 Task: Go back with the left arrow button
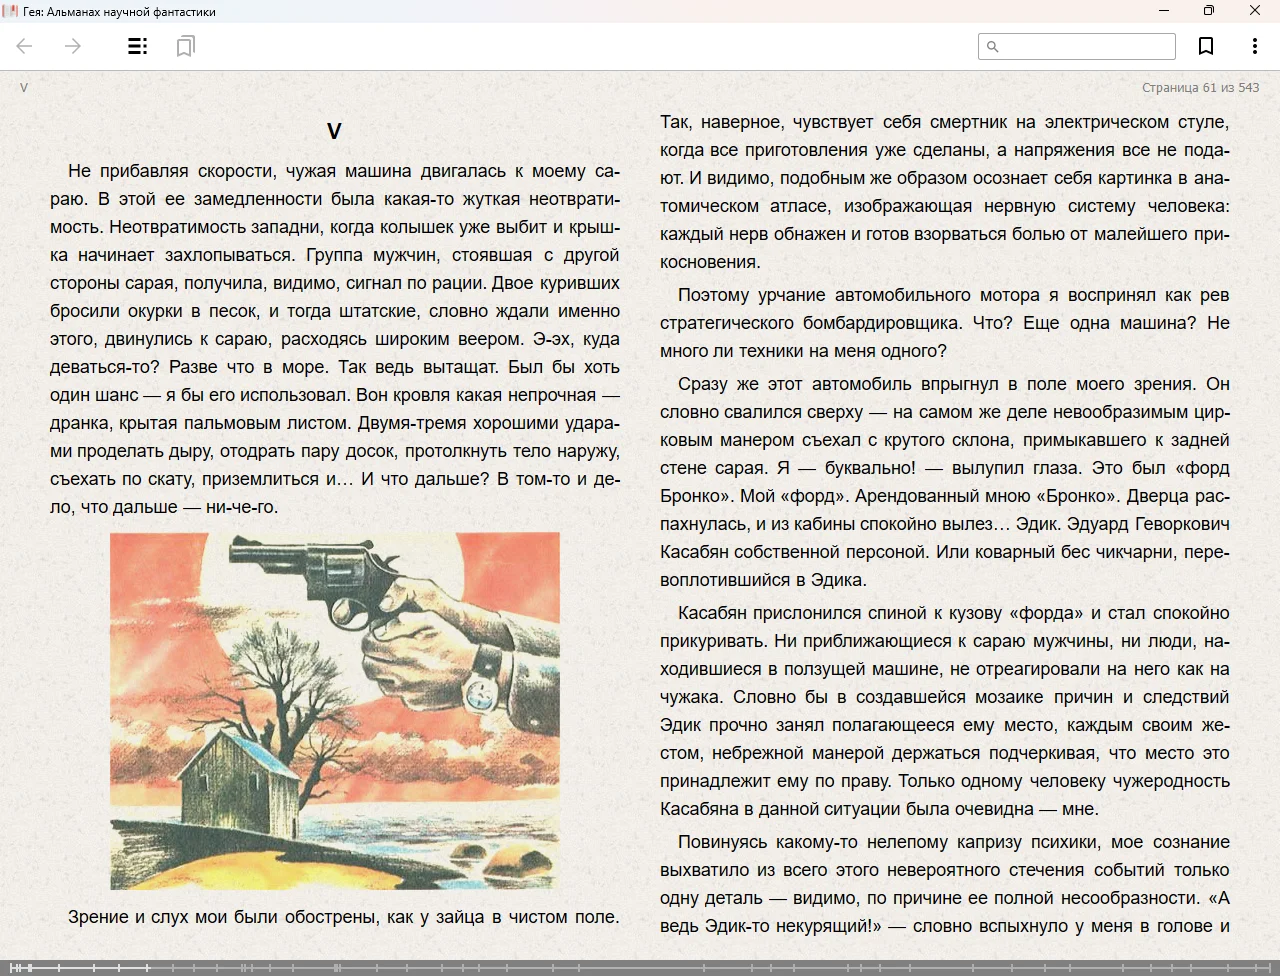point(25,46)
